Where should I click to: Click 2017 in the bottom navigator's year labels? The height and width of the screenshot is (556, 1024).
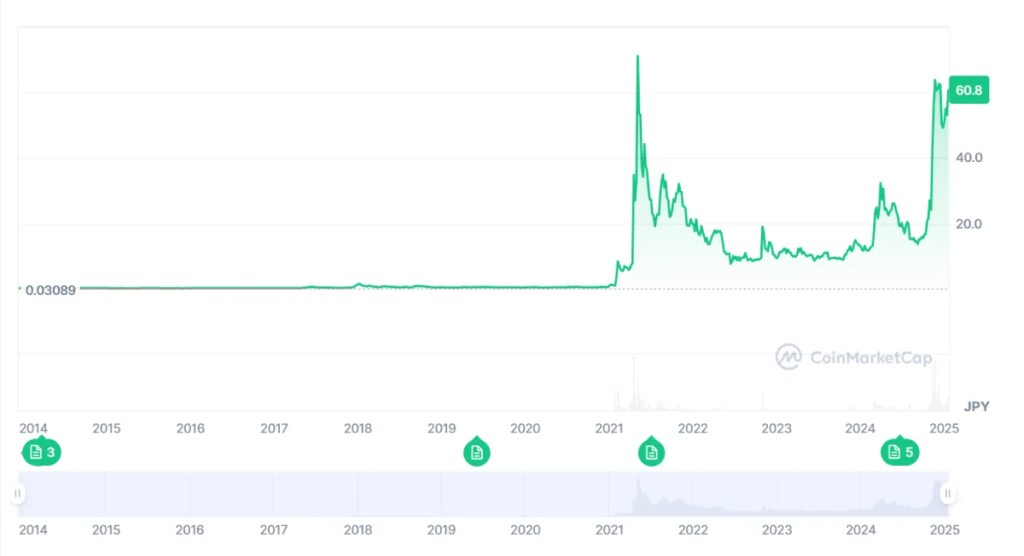point(274,528)
